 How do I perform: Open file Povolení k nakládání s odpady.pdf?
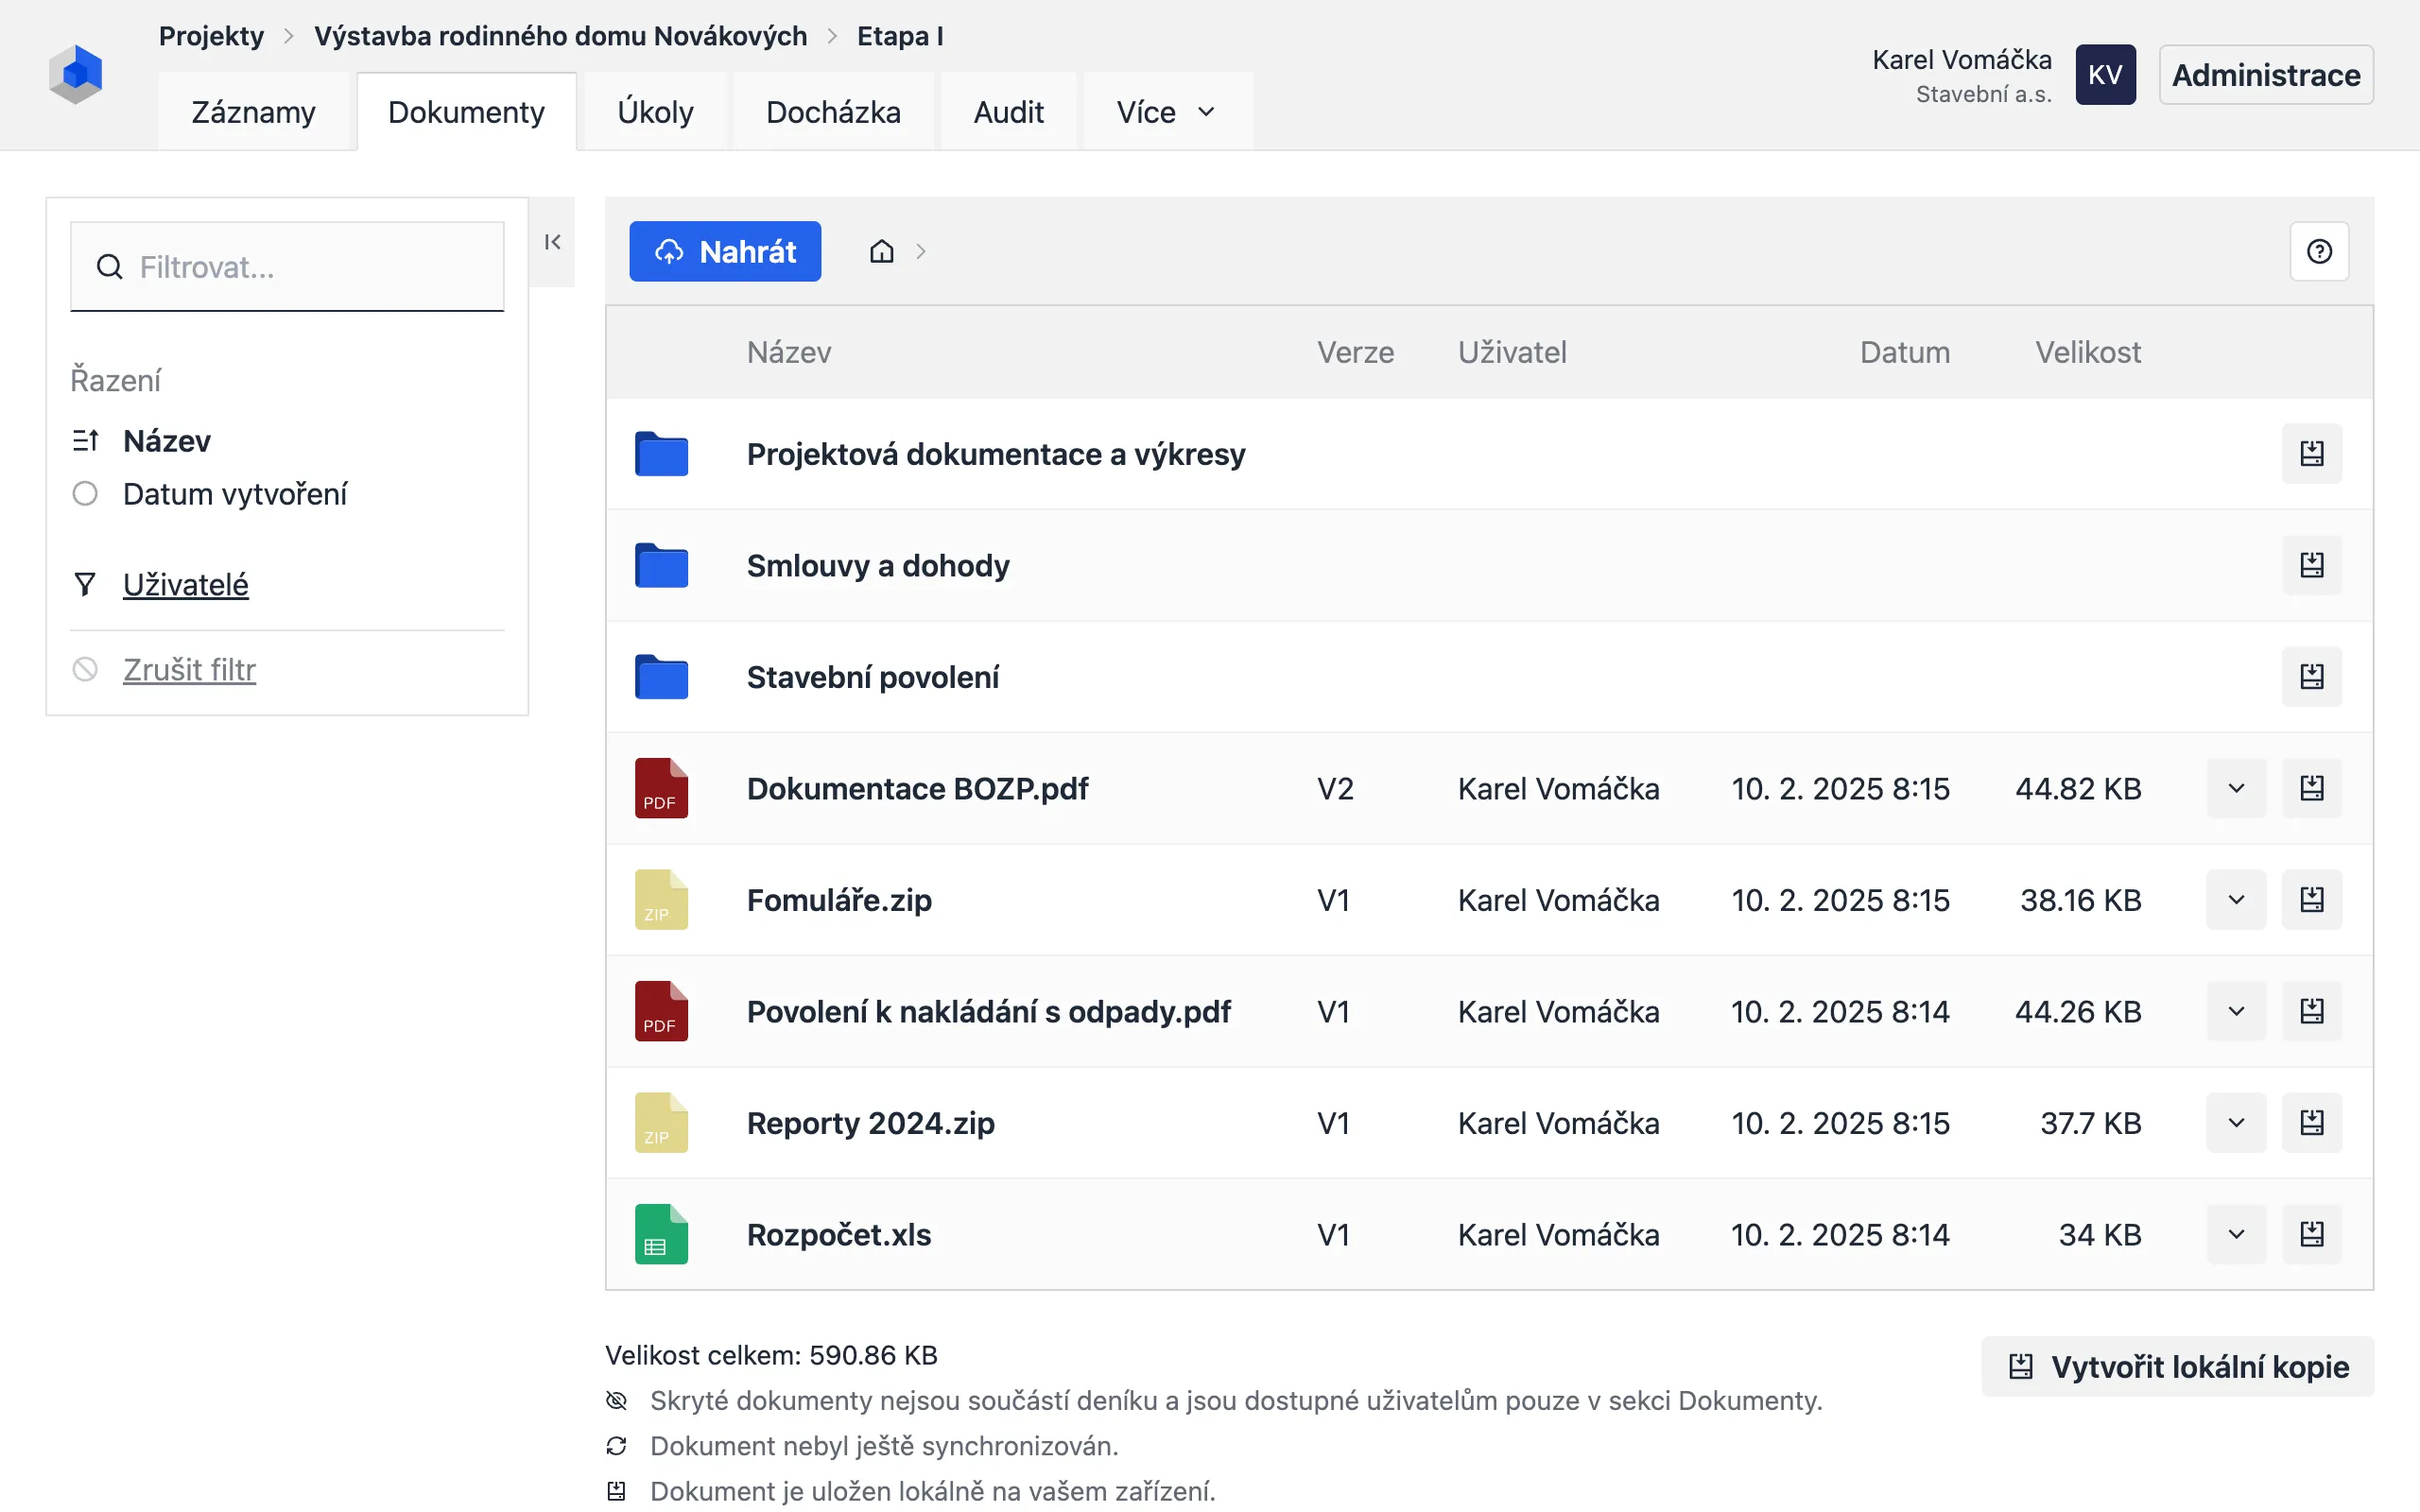pos(988,1011)
